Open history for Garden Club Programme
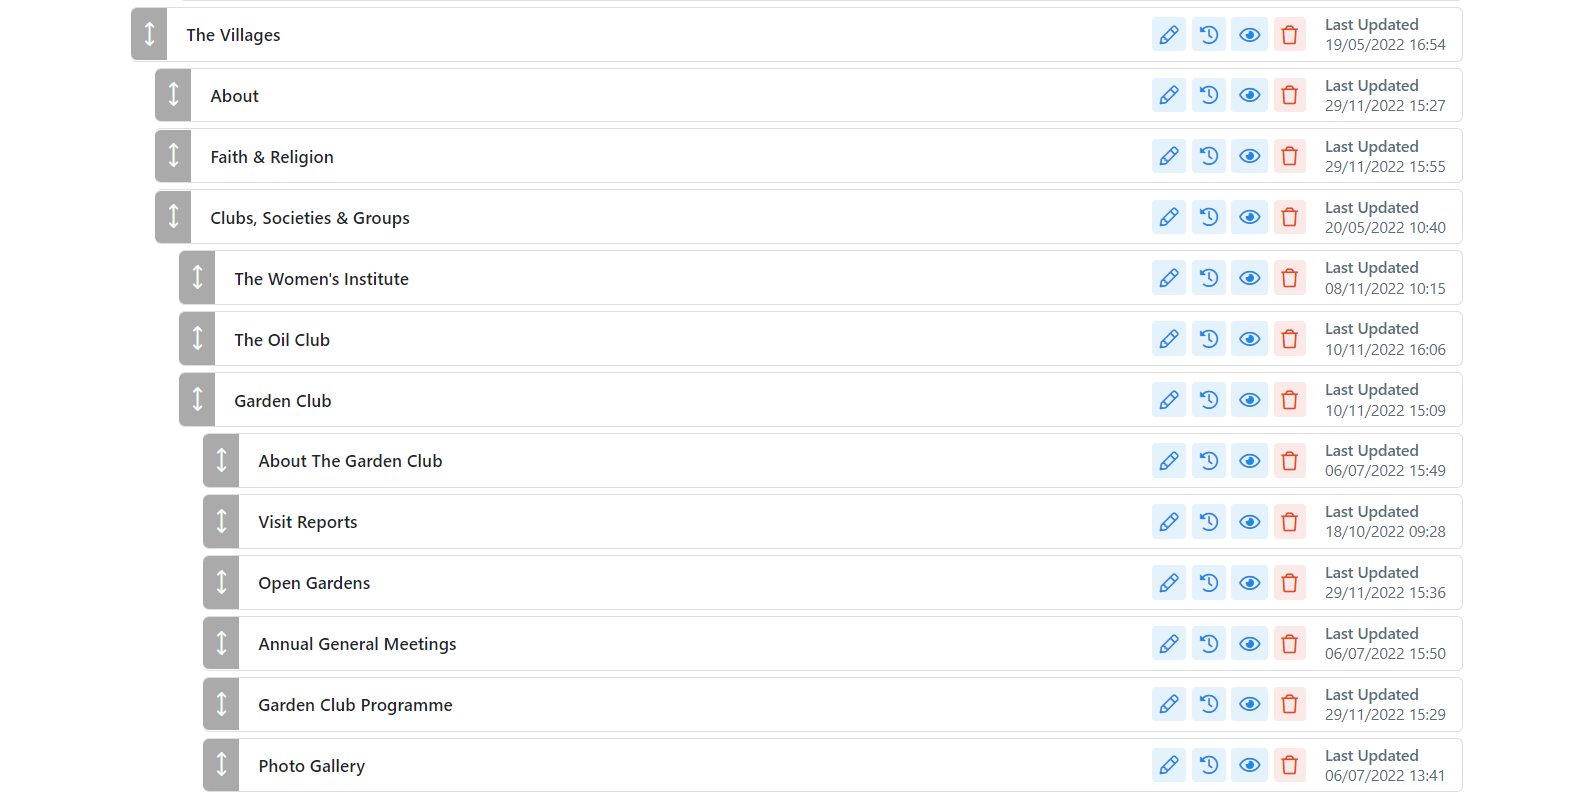This screenshot has height=794, width=1594. (x=1209, y=705)
